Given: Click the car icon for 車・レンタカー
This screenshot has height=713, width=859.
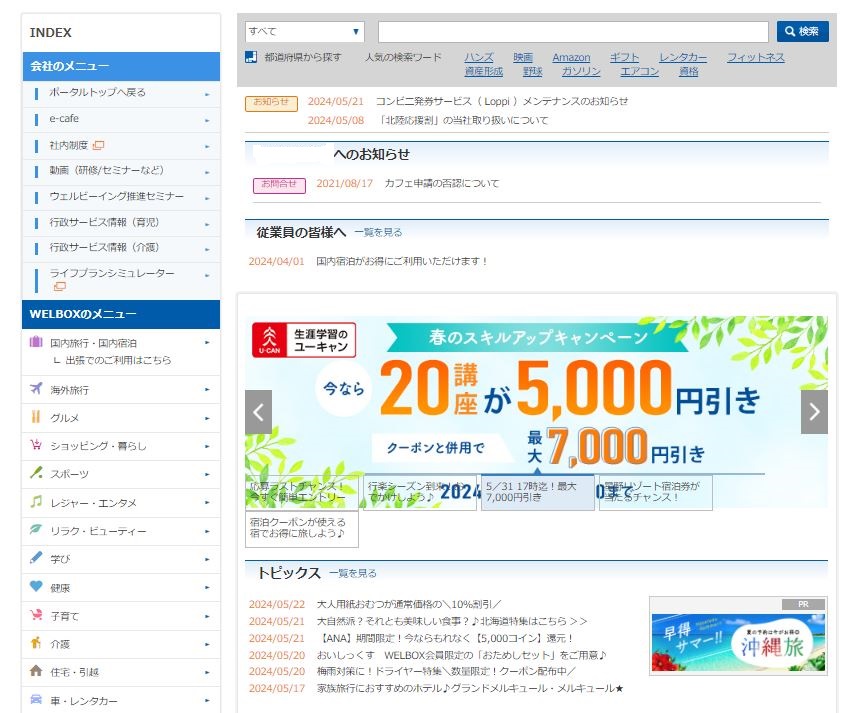Looking at the screenshot, I should 36,699.
